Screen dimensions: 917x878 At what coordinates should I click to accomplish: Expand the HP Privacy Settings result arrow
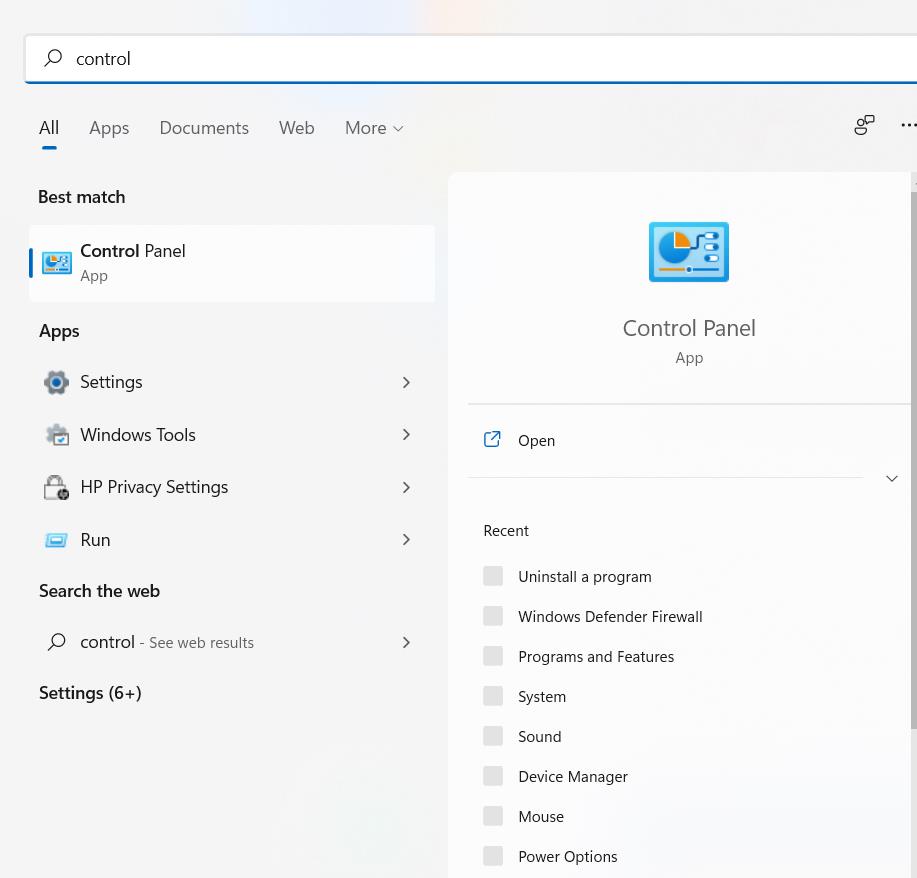click(x=406, y=487)
